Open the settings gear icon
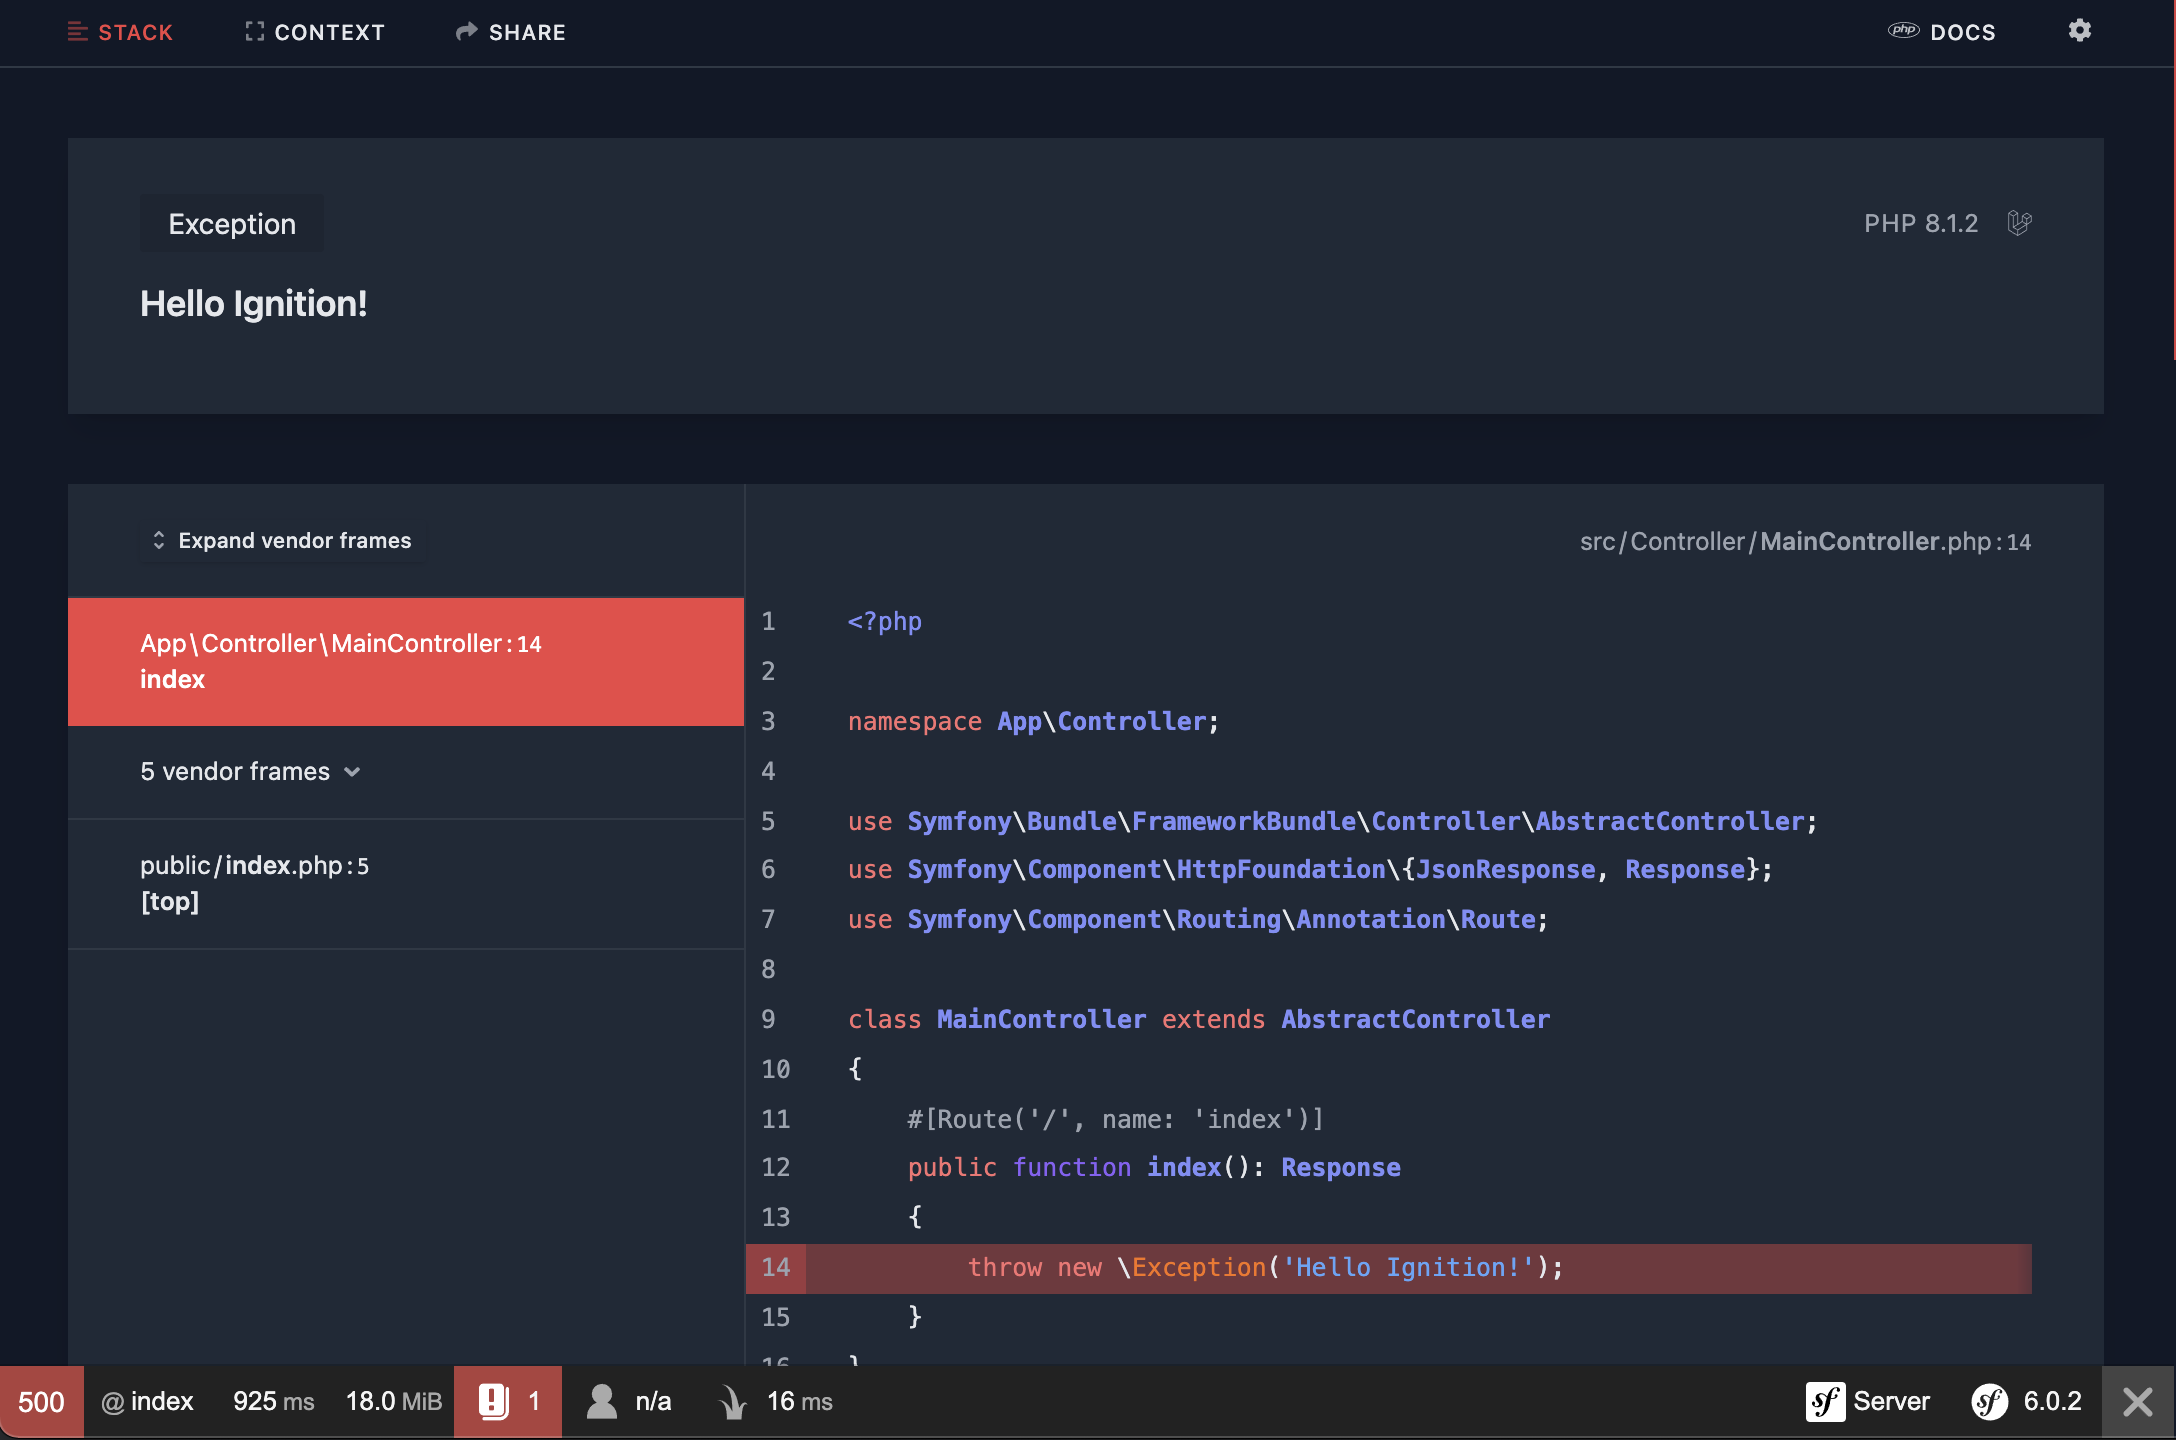Image resolution: width=2176 pixels, height=1440 pixels. (2079, 31)
